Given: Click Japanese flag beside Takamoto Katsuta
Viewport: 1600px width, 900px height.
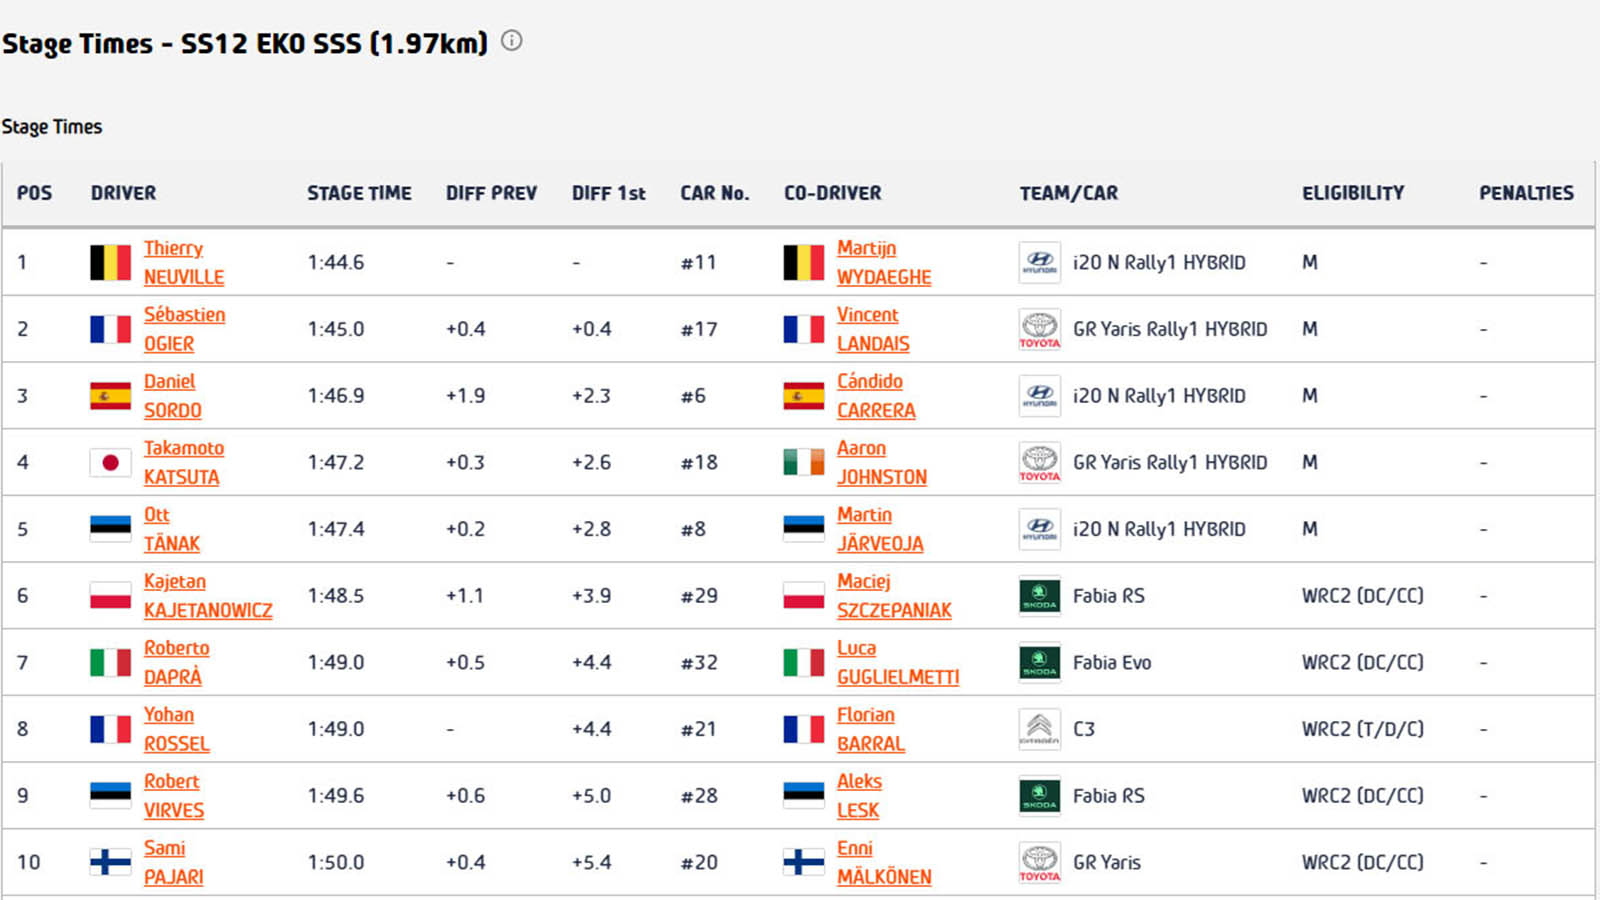Looking at the screenshot, I should coord(110,462).
